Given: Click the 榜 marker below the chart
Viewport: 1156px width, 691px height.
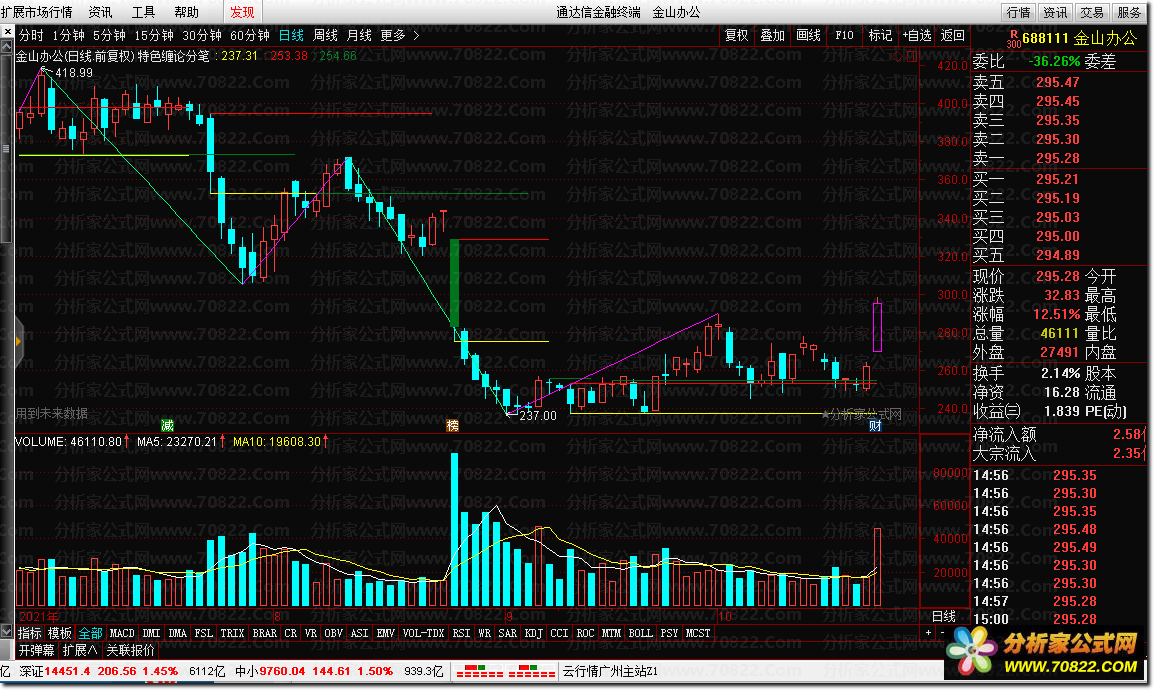Looking at the screenshot, I should 453,426.
